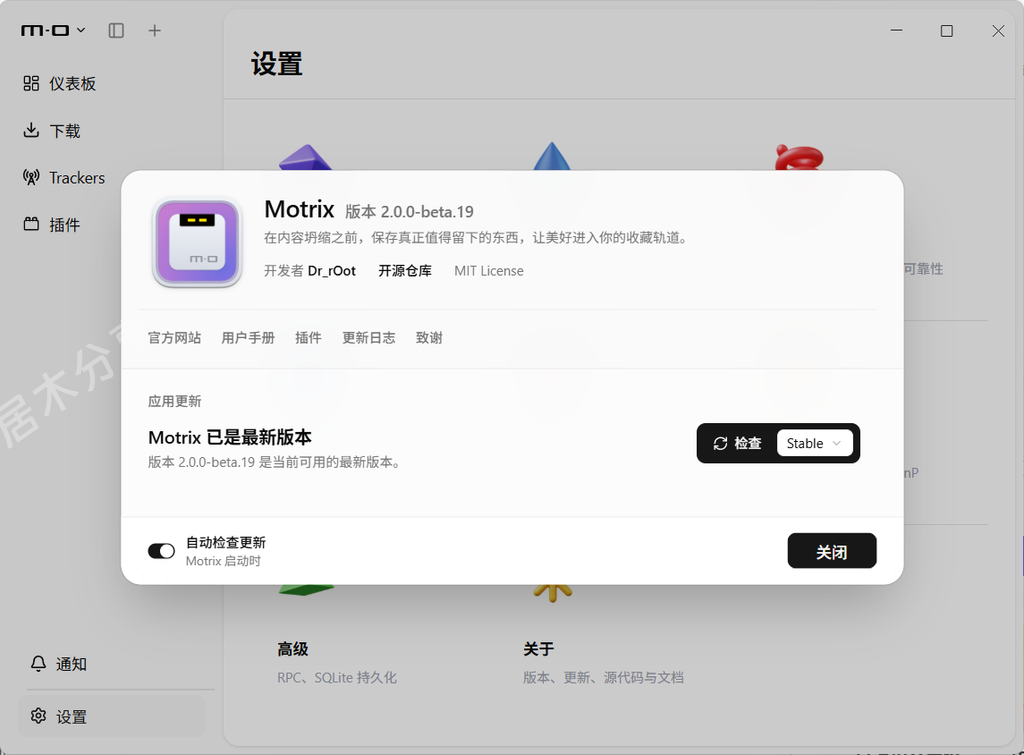Click the refresh icon on check button

click(x=720, y=443)
